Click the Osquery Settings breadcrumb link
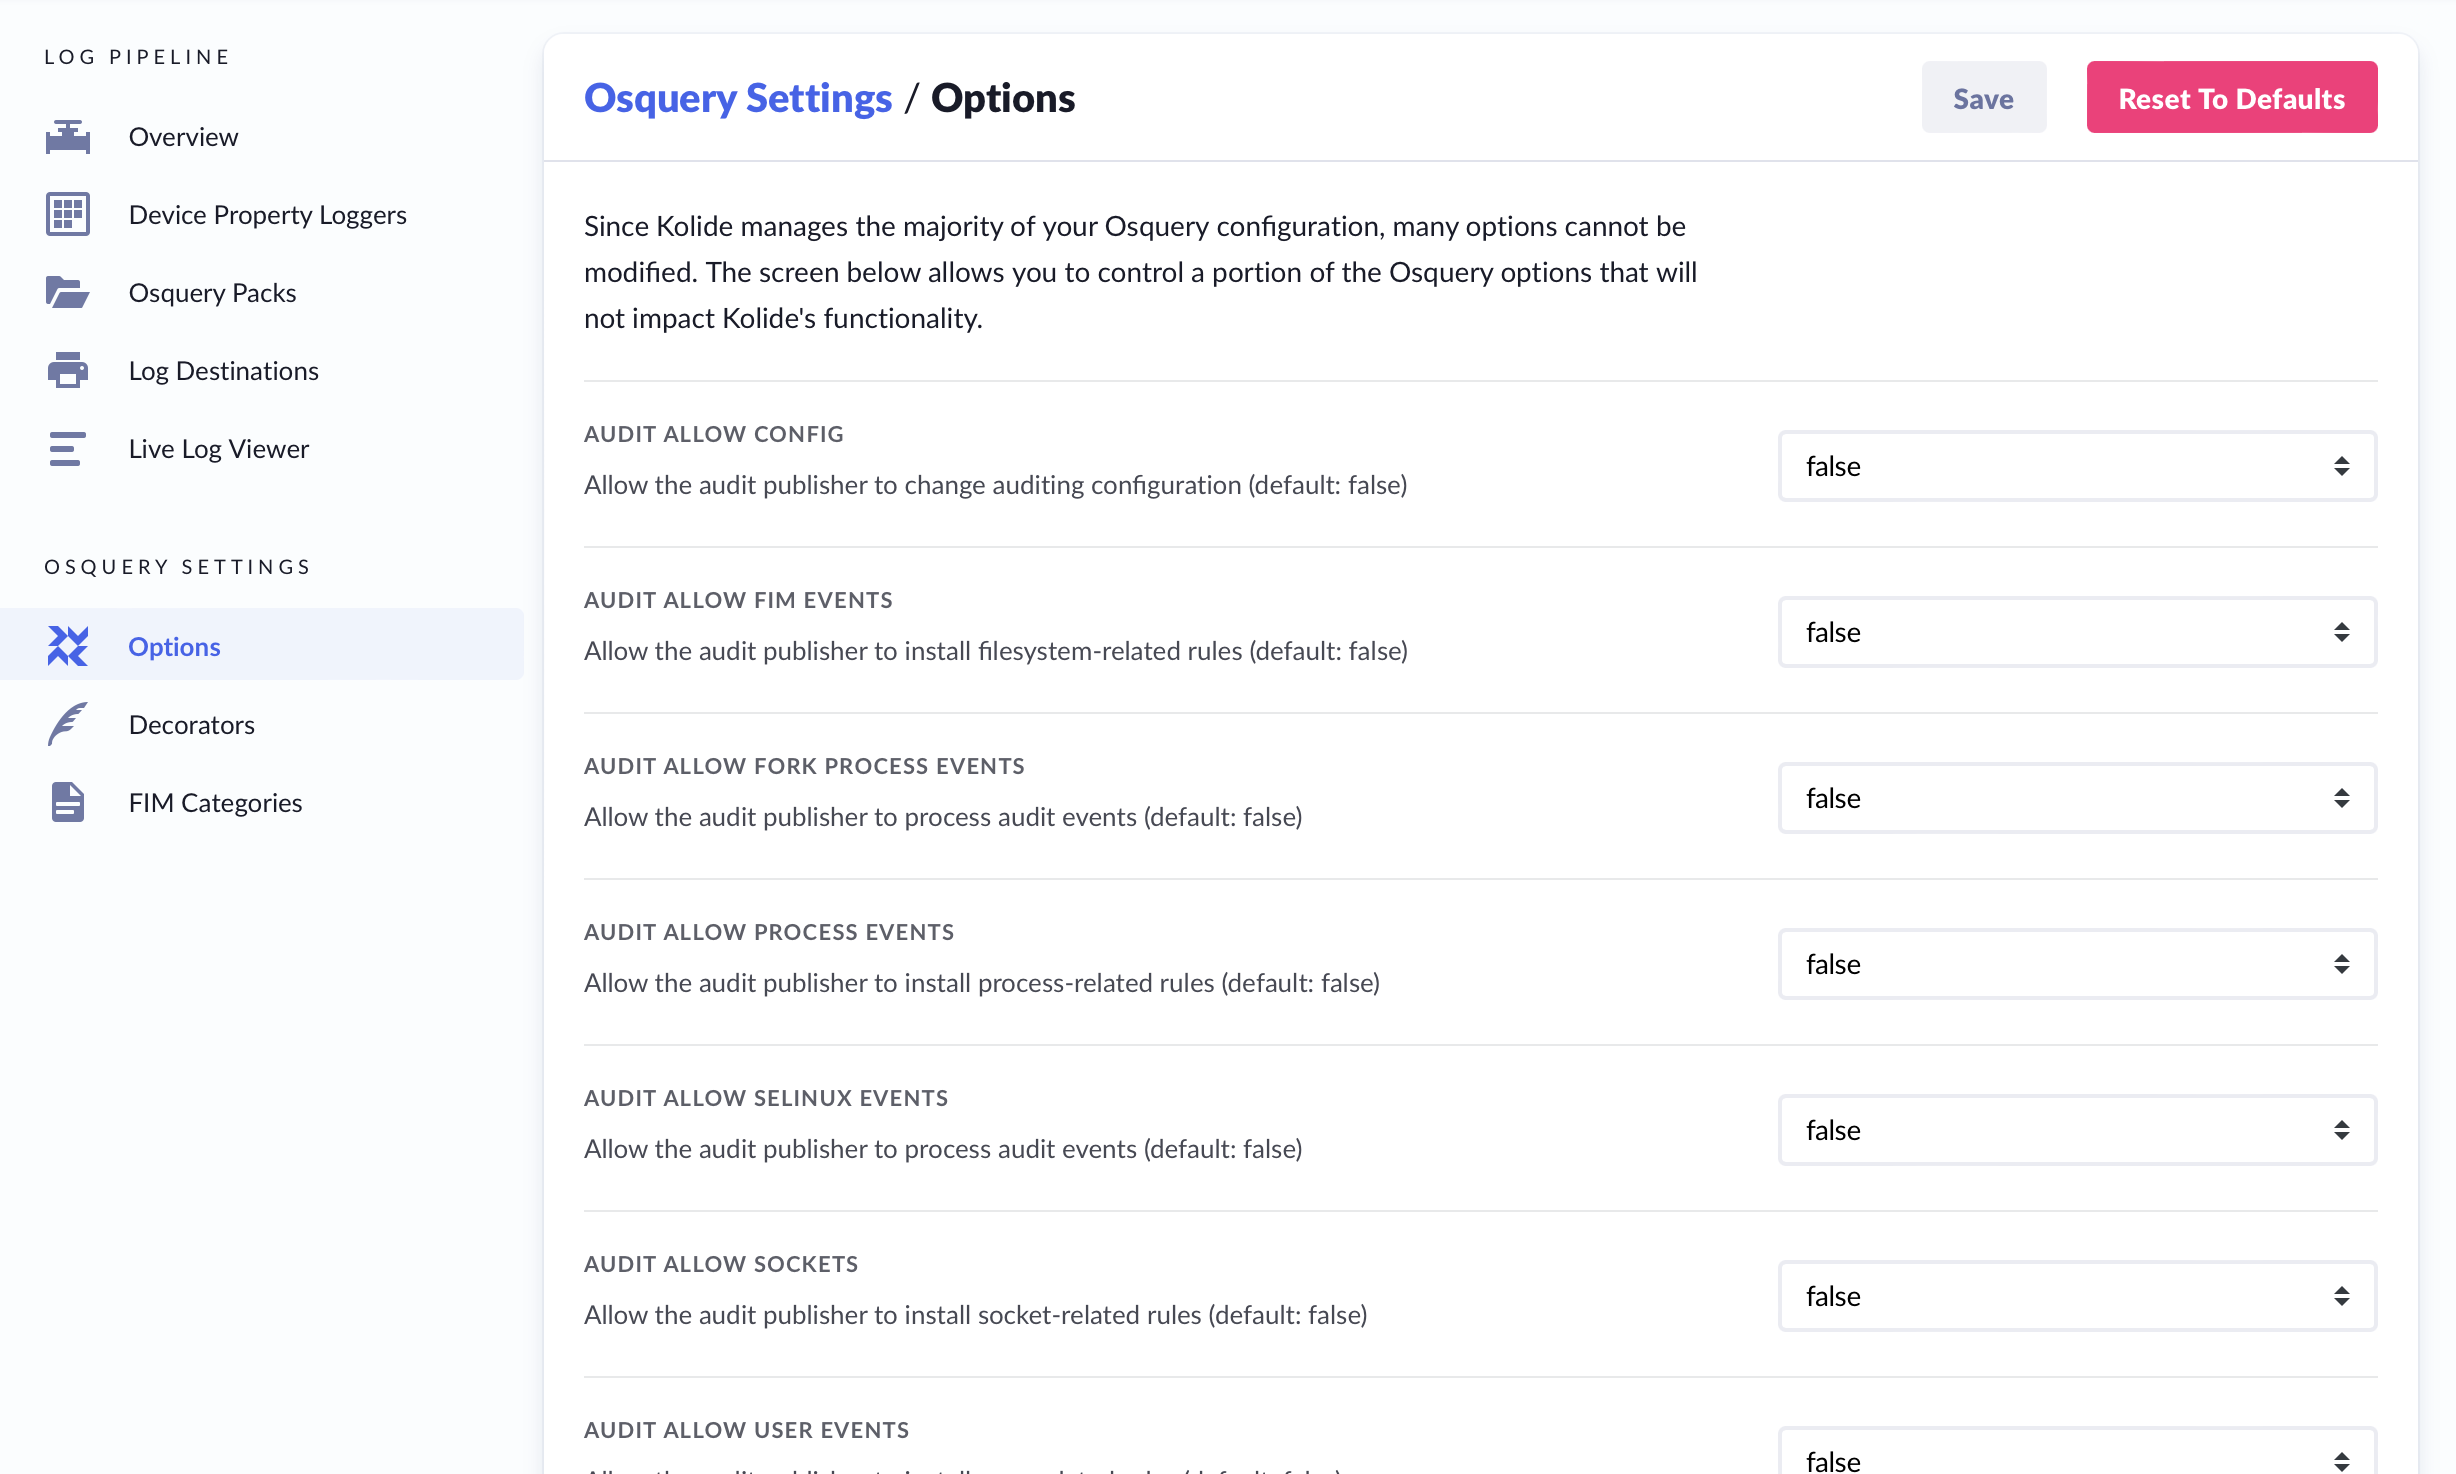Image resolution: width=2456 pixels, height=1474 pixels. point(737,98)
